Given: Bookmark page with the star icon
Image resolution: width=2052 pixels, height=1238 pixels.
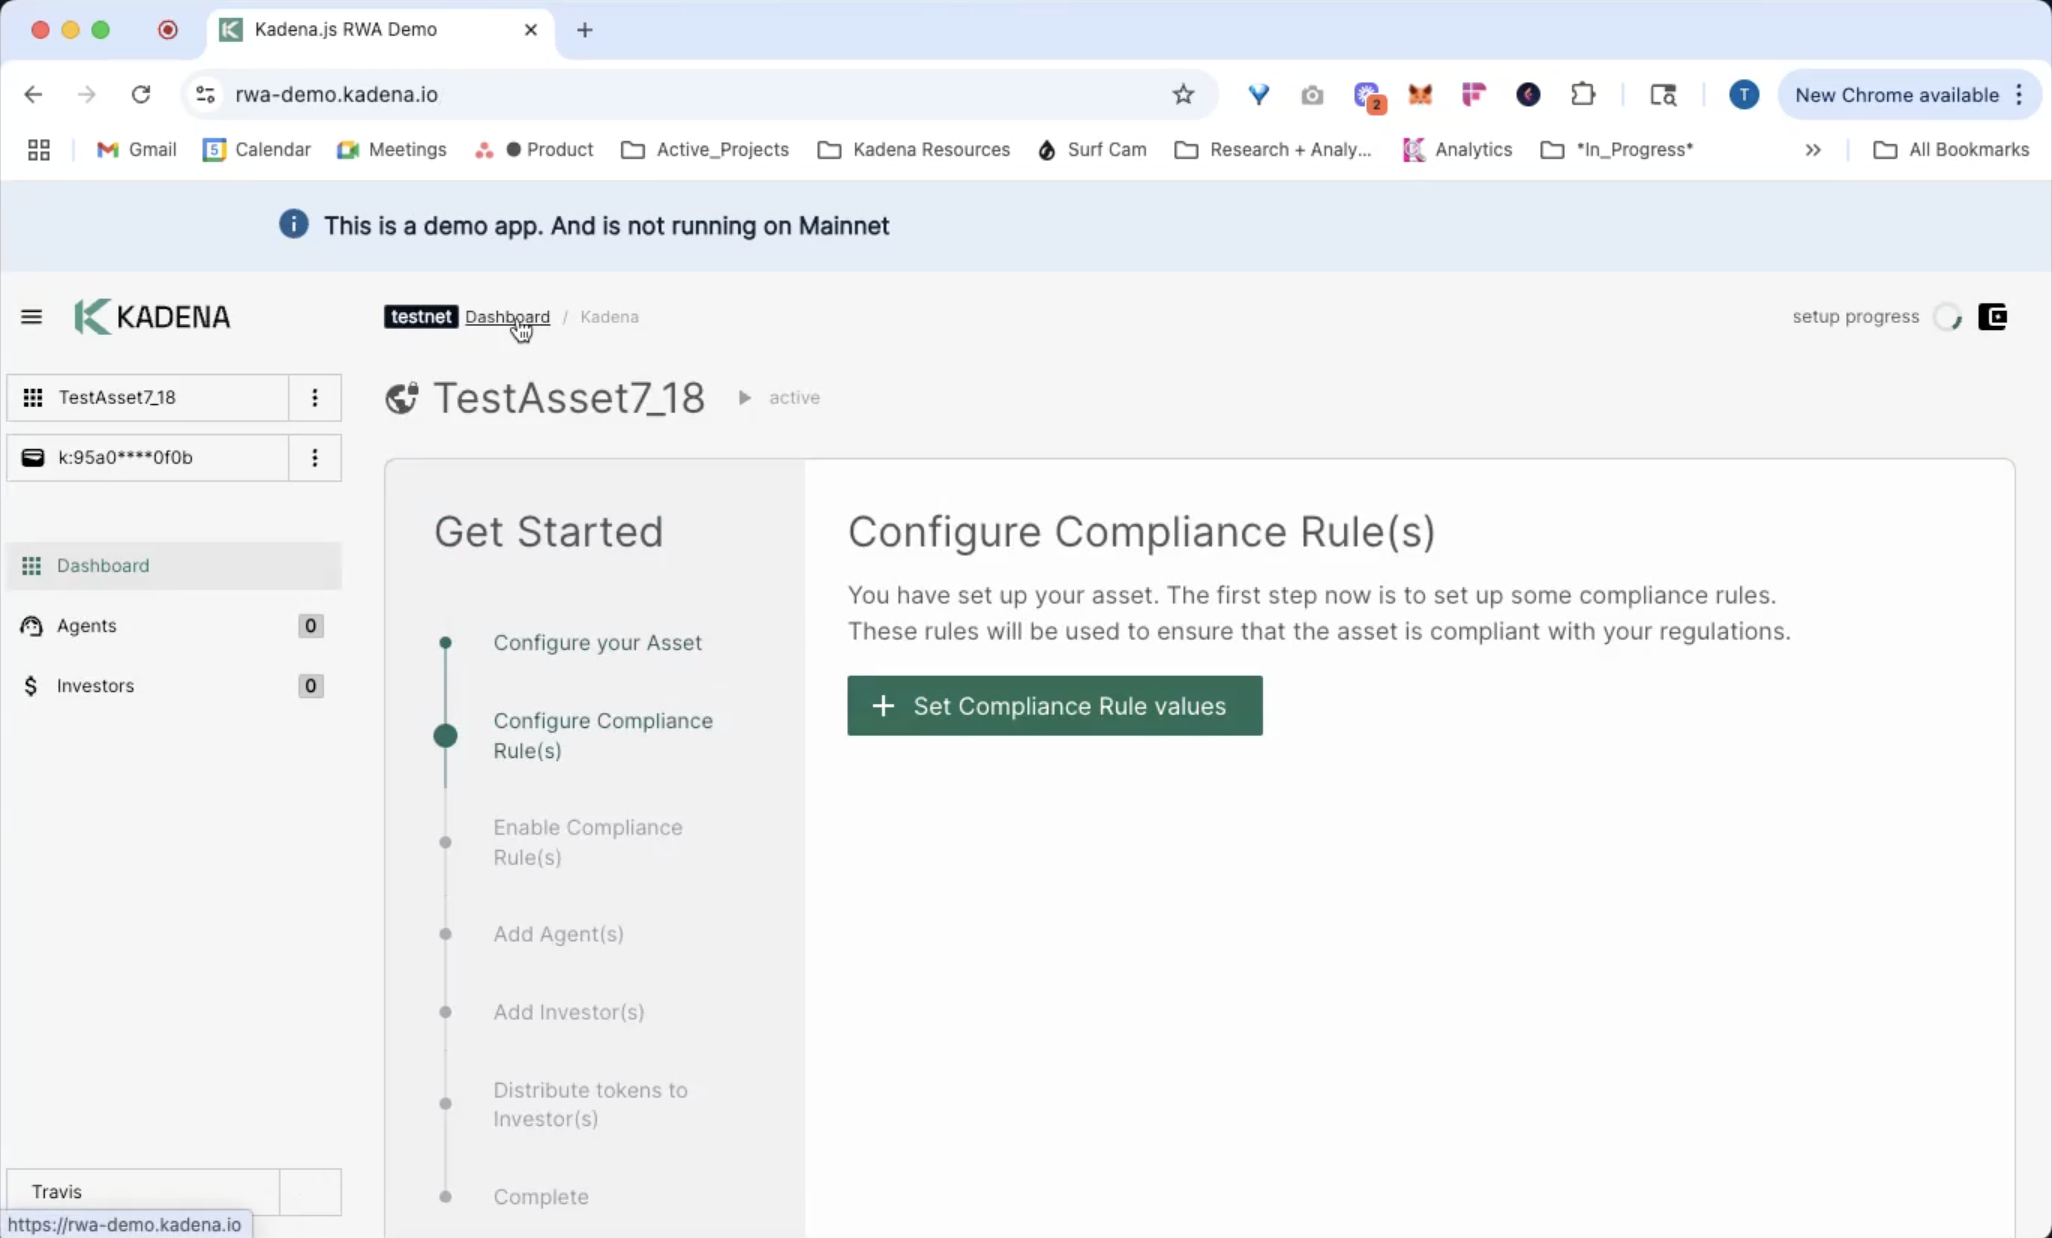Looking at the screenshot, I should coord(1183,95).
